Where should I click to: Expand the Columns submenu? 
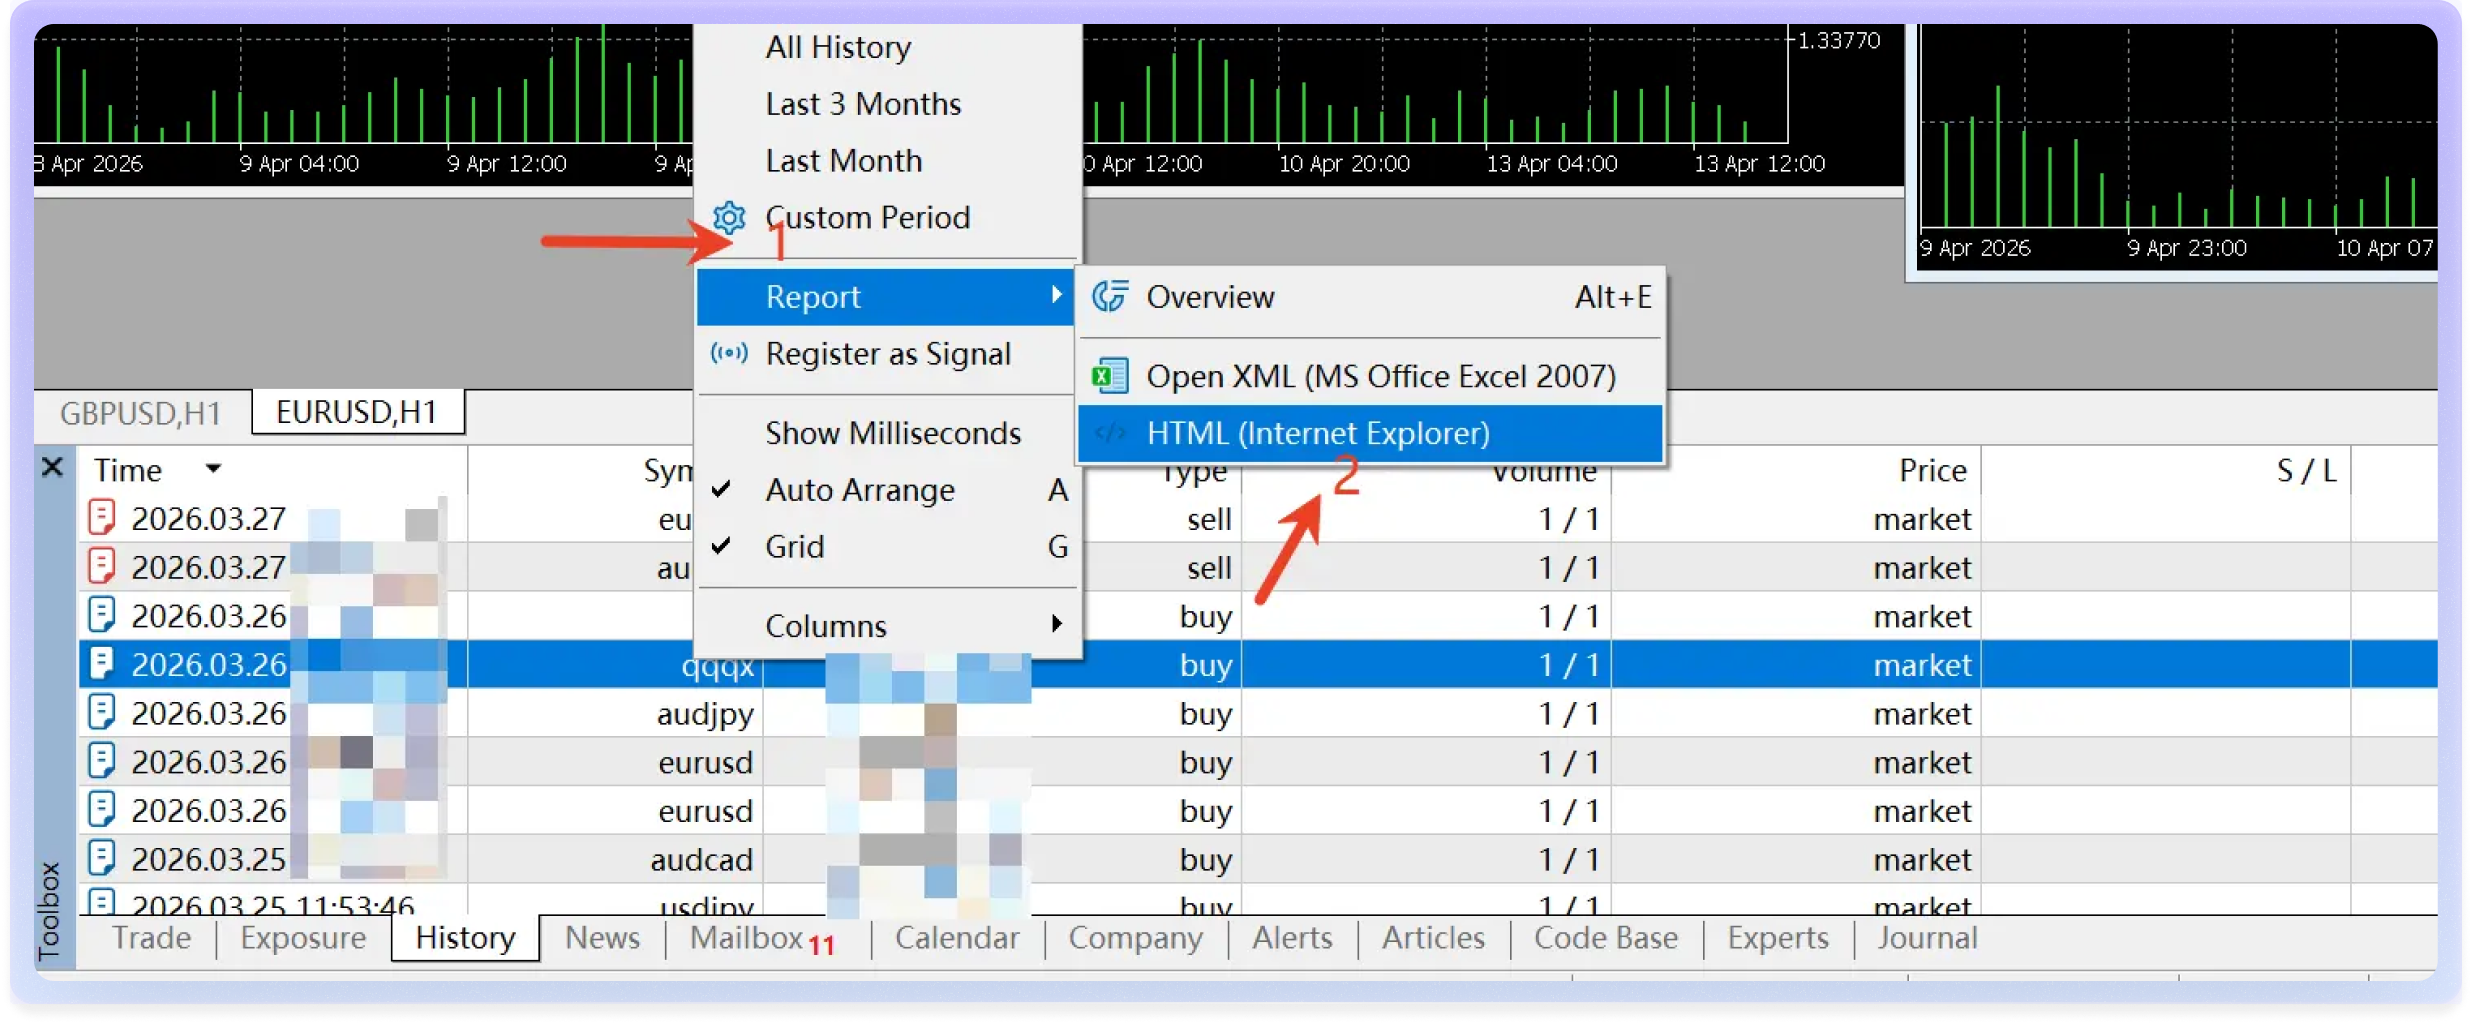click(x=888, y=626)
